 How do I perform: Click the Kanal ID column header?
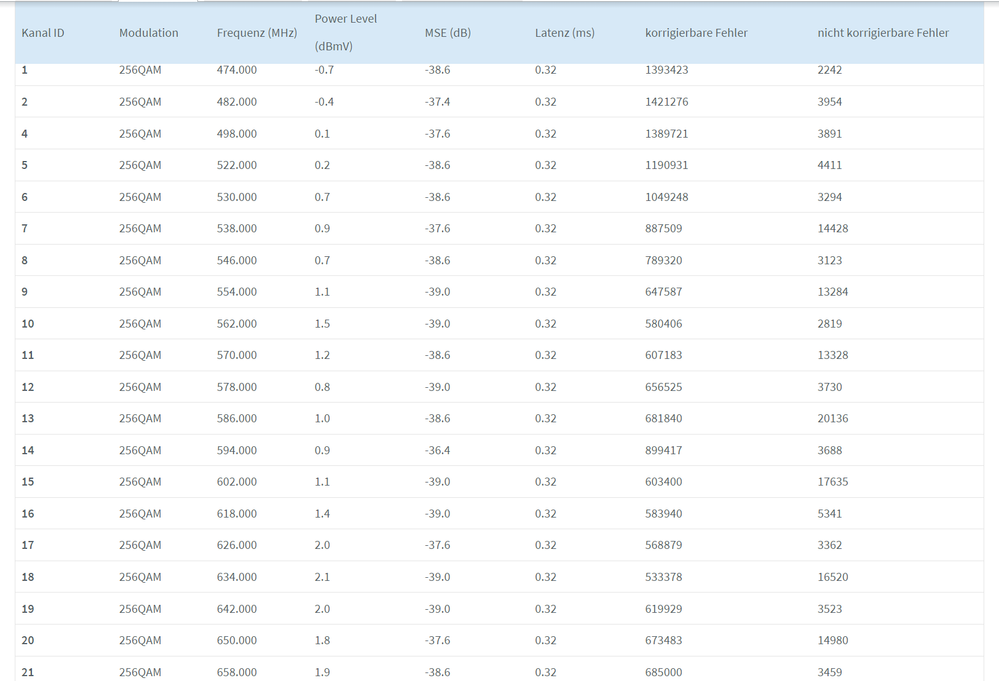(43, 33)
